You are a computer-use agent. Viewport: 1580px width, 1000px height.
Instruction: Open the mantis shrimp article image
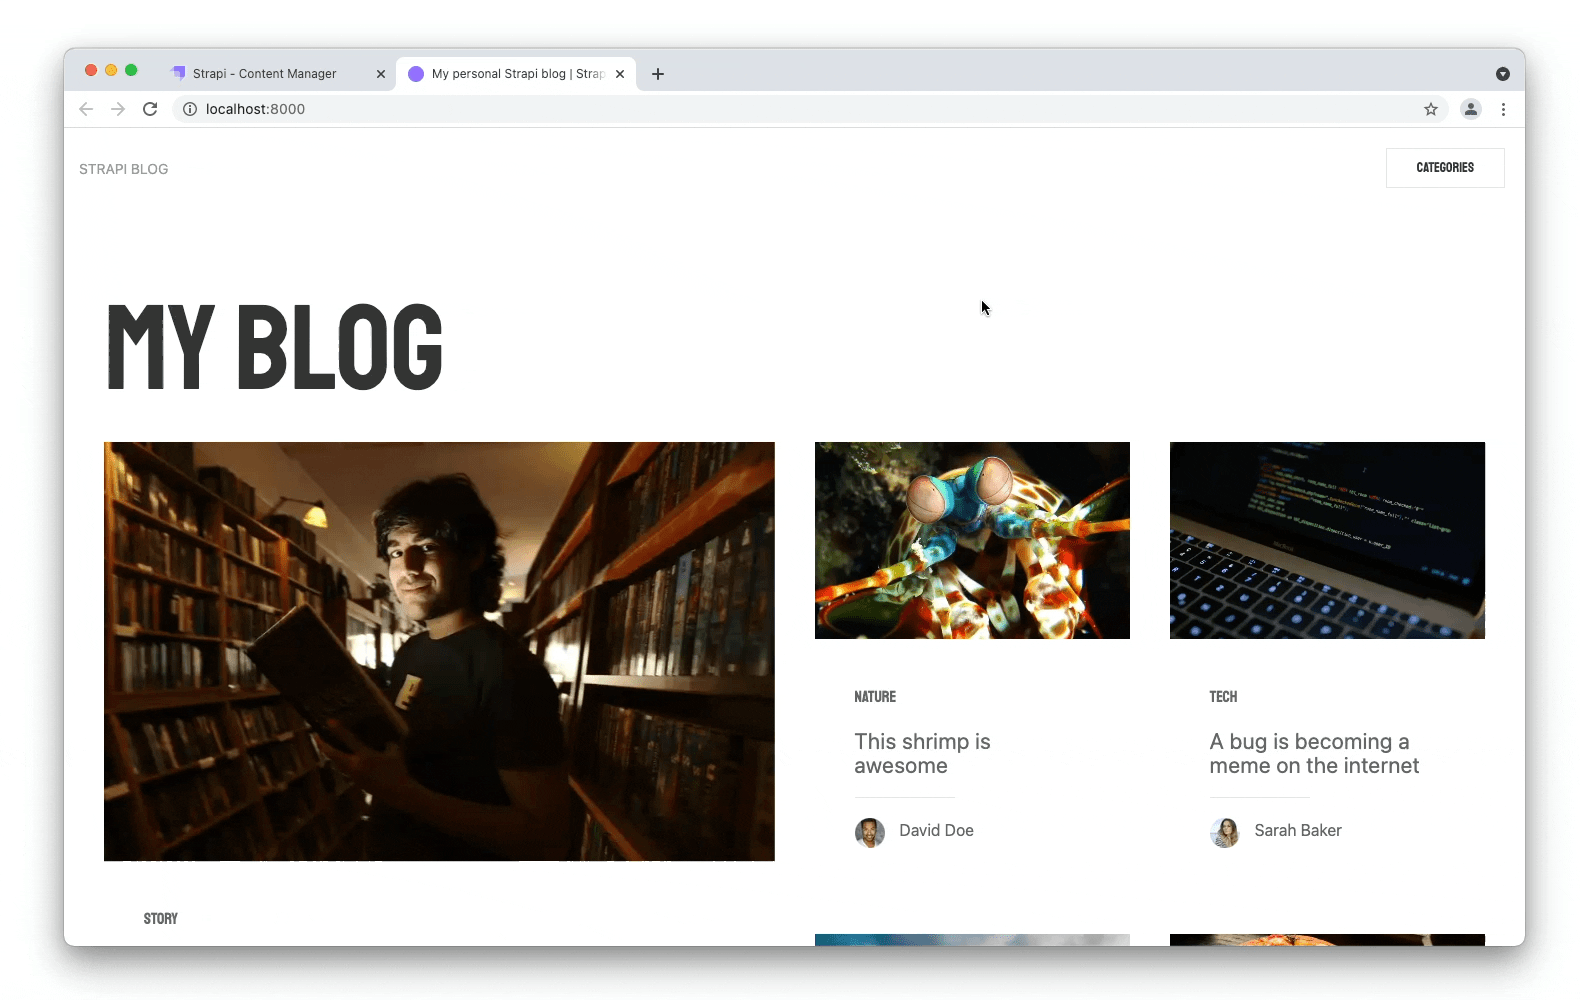coord(972,540)
